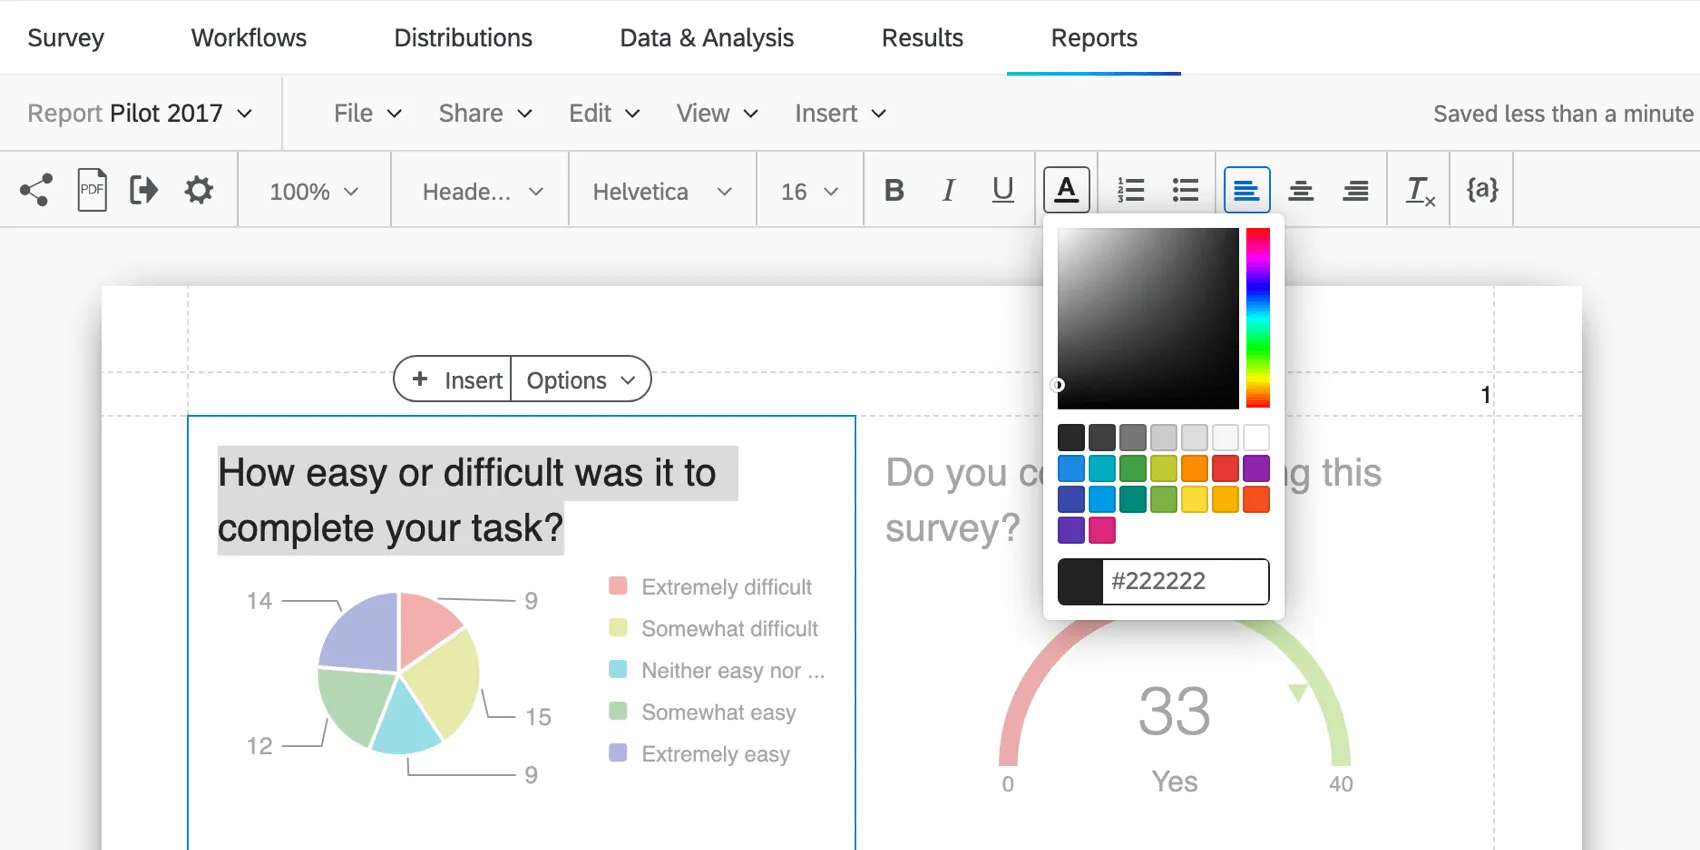Select the red color swatch in the picker

[1225, 468]
